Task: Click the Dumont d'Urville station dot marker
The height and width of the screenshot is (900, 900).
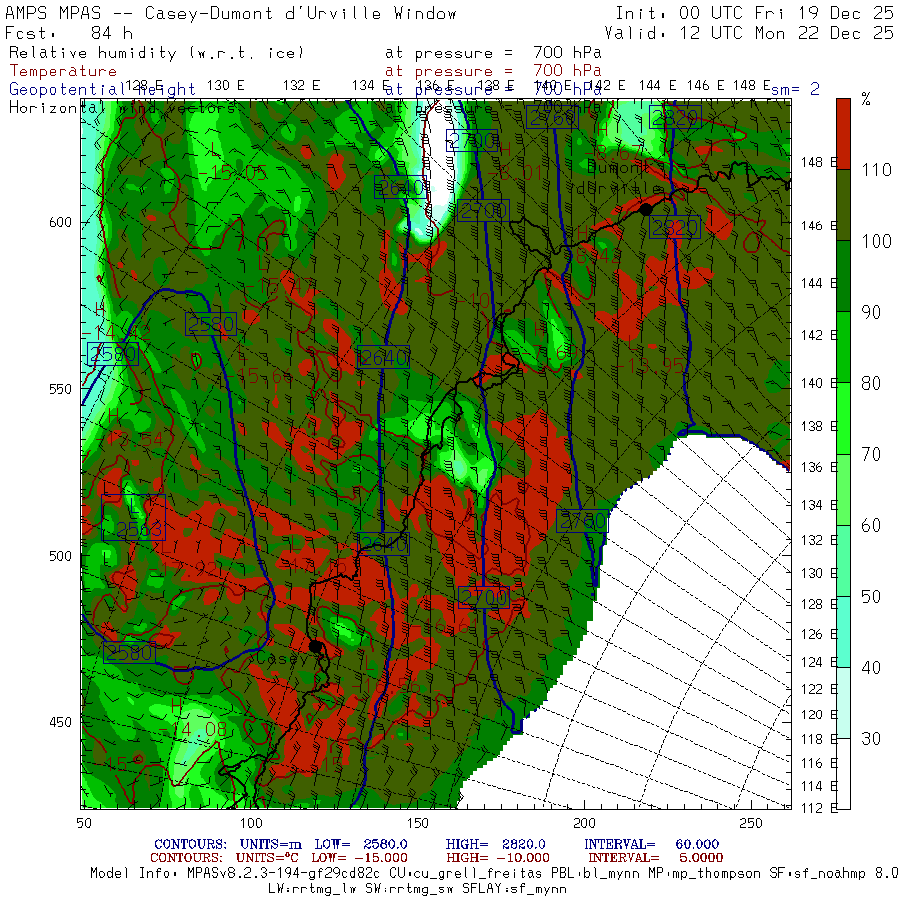Action: click(646, 210)
